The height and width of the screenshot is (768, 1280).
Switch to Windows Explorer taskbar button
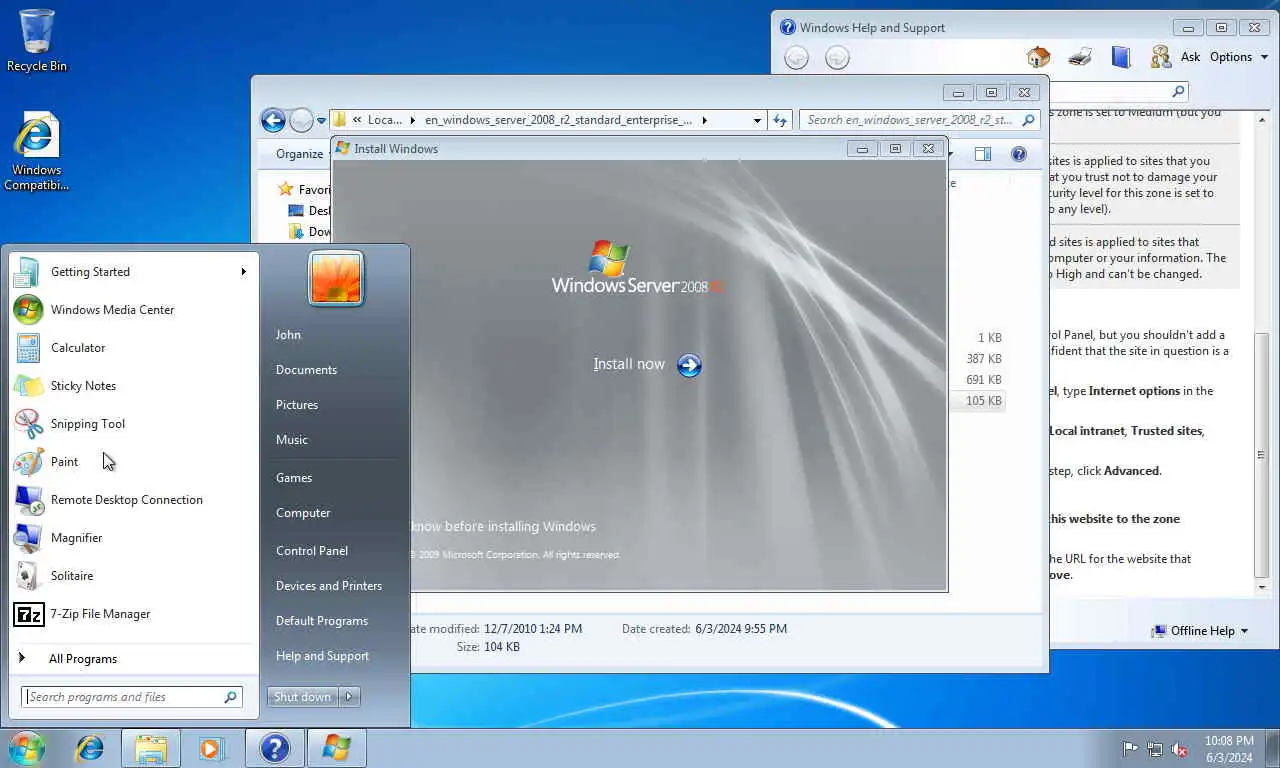coord(151,748)
